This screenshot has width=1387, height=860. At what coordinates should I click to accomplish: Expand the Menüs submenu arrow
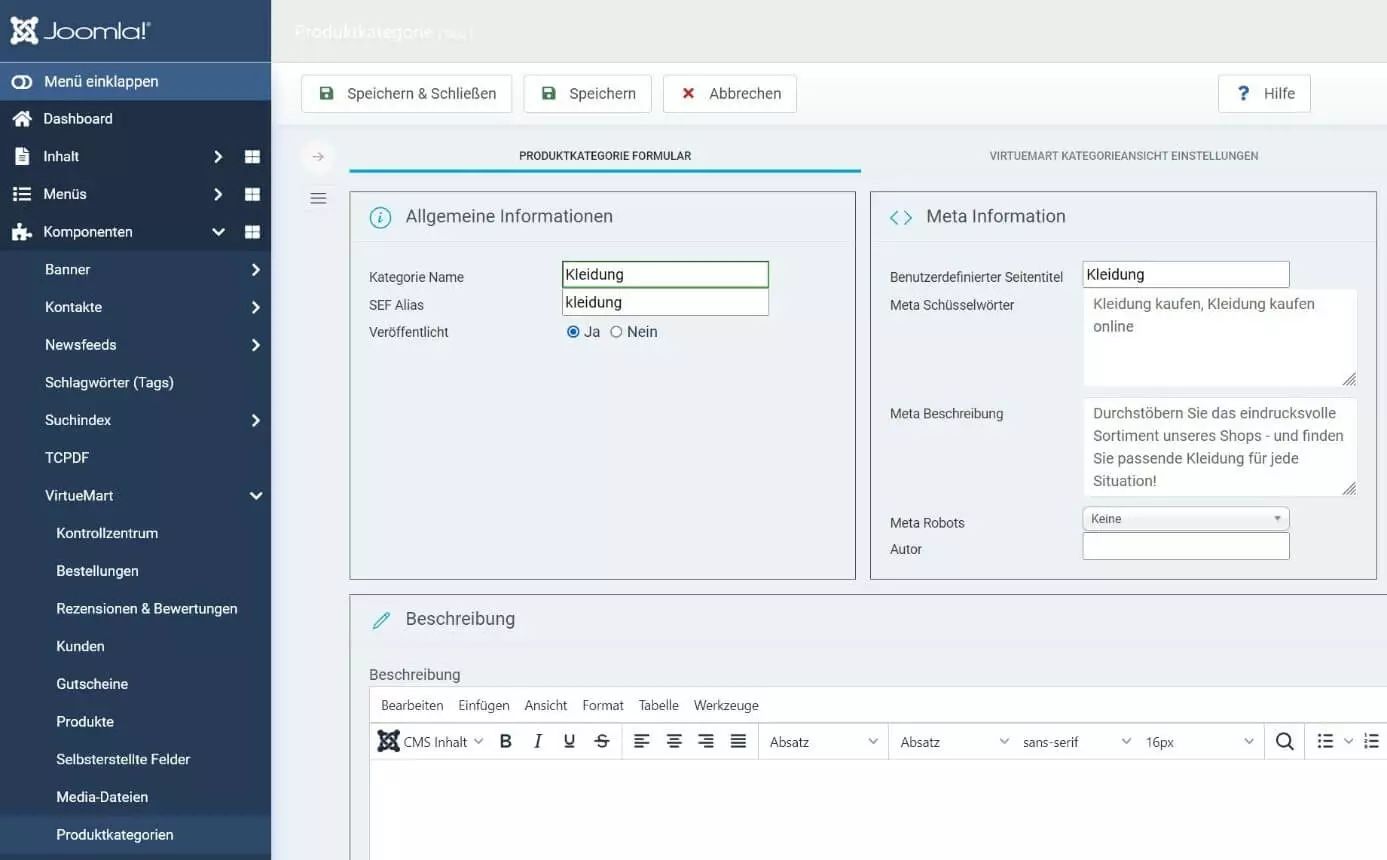click(218, 195)
